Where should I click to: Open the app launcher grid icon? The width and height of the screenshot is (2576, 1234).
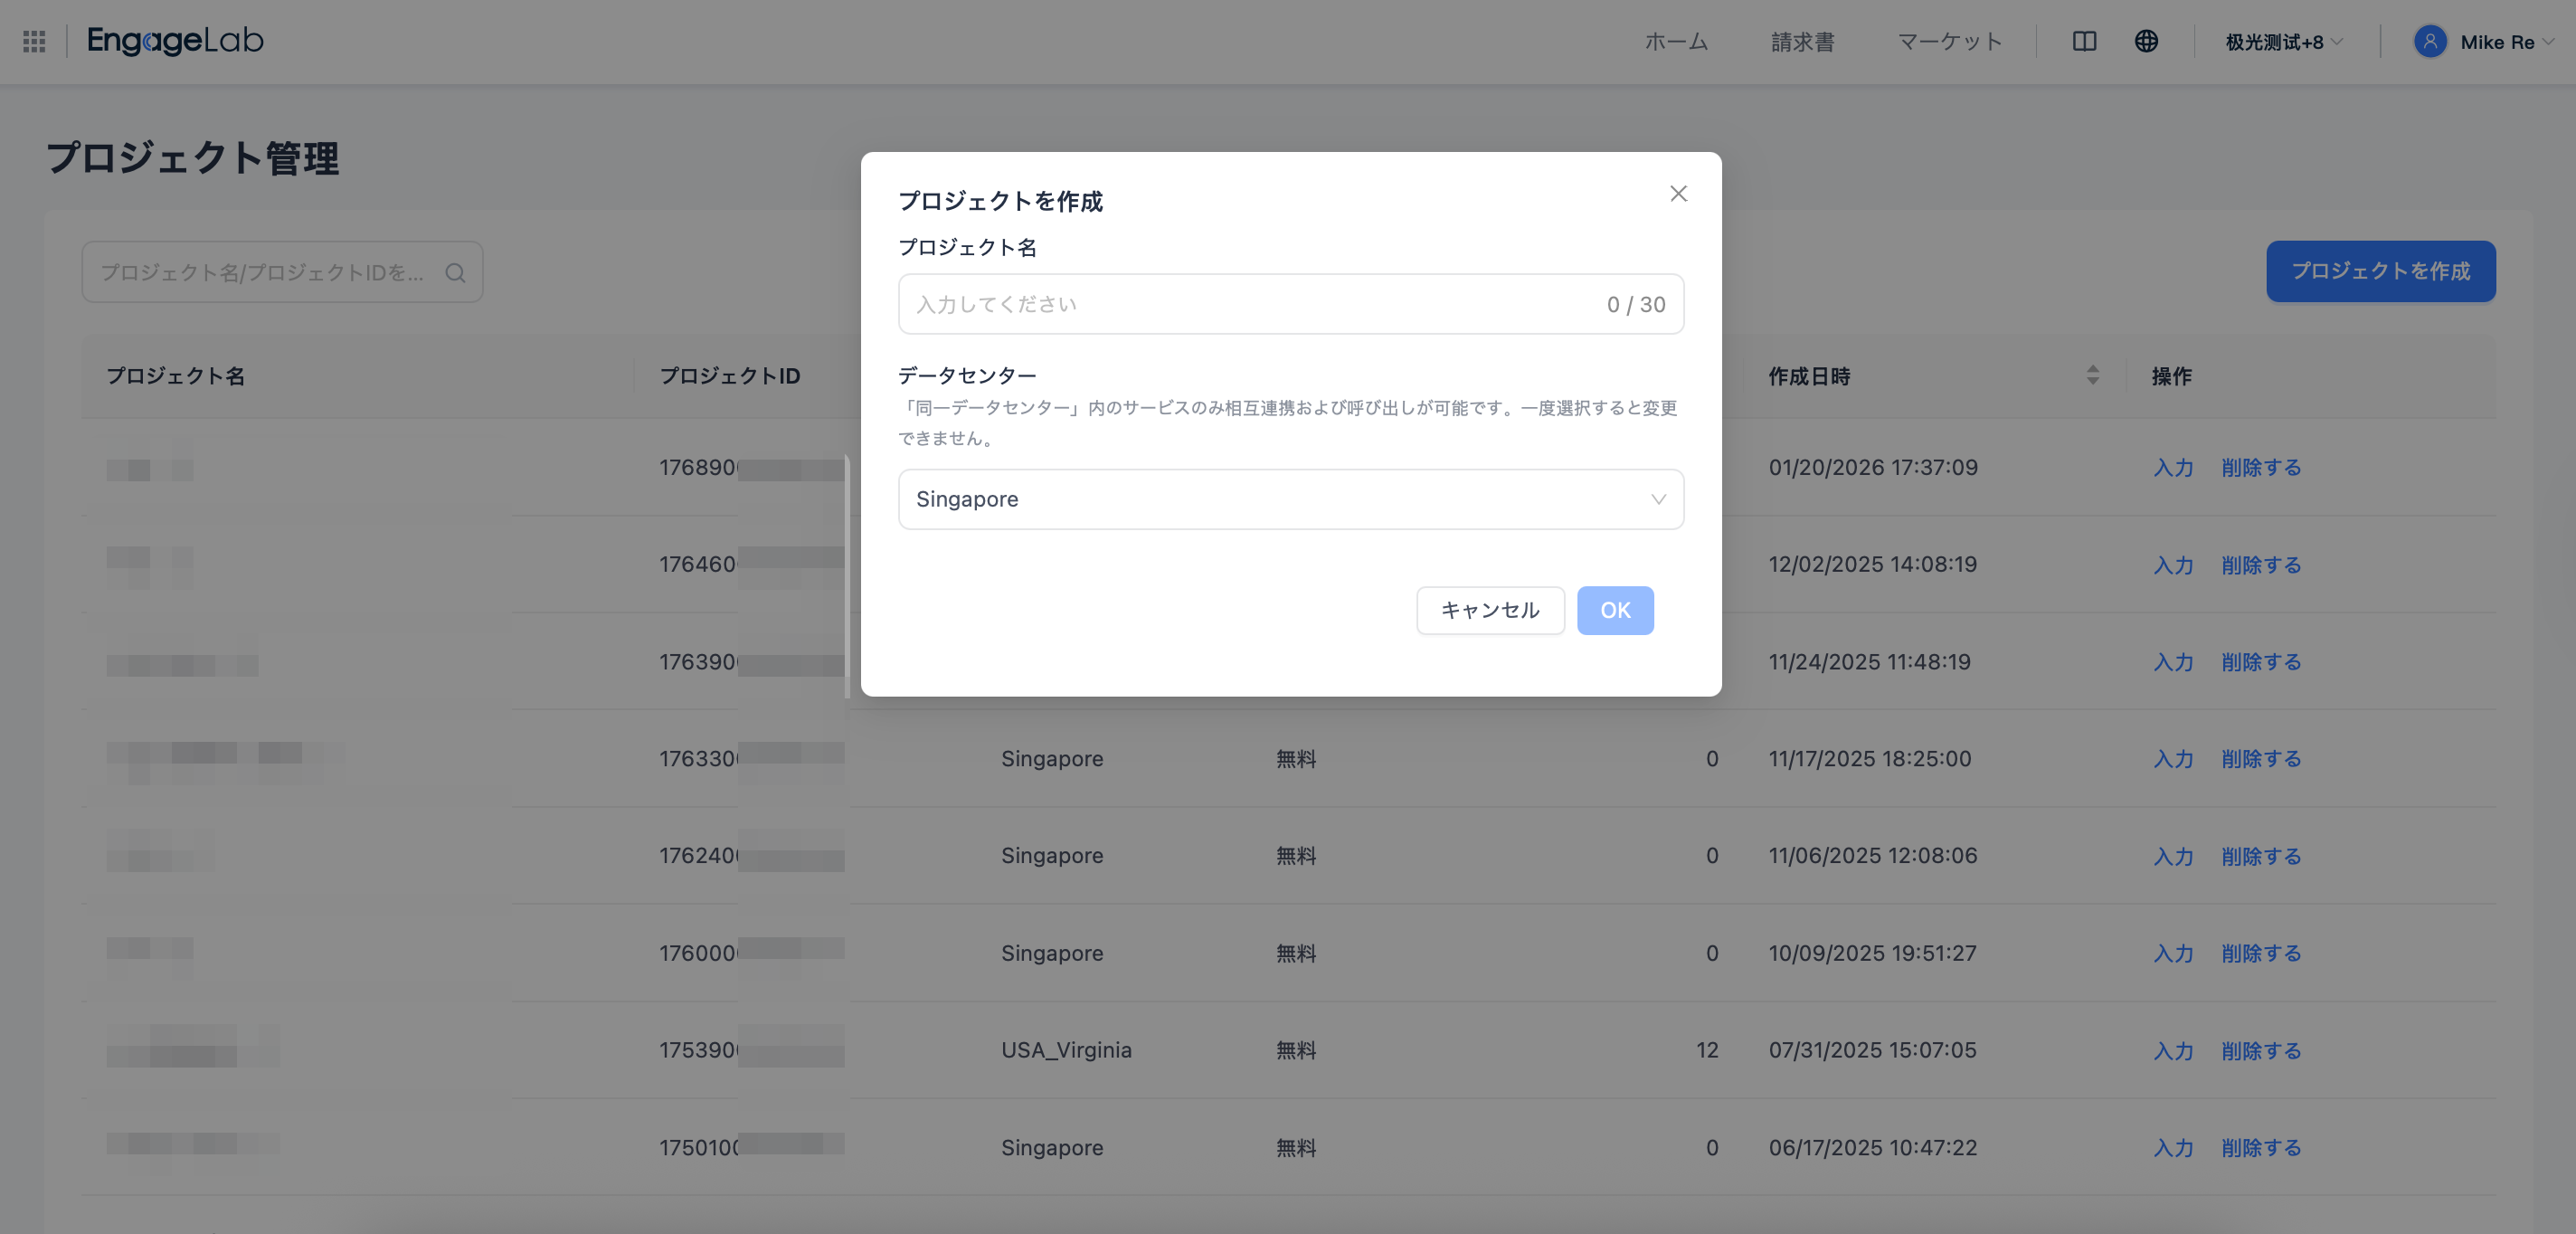[x=33, y=41]
